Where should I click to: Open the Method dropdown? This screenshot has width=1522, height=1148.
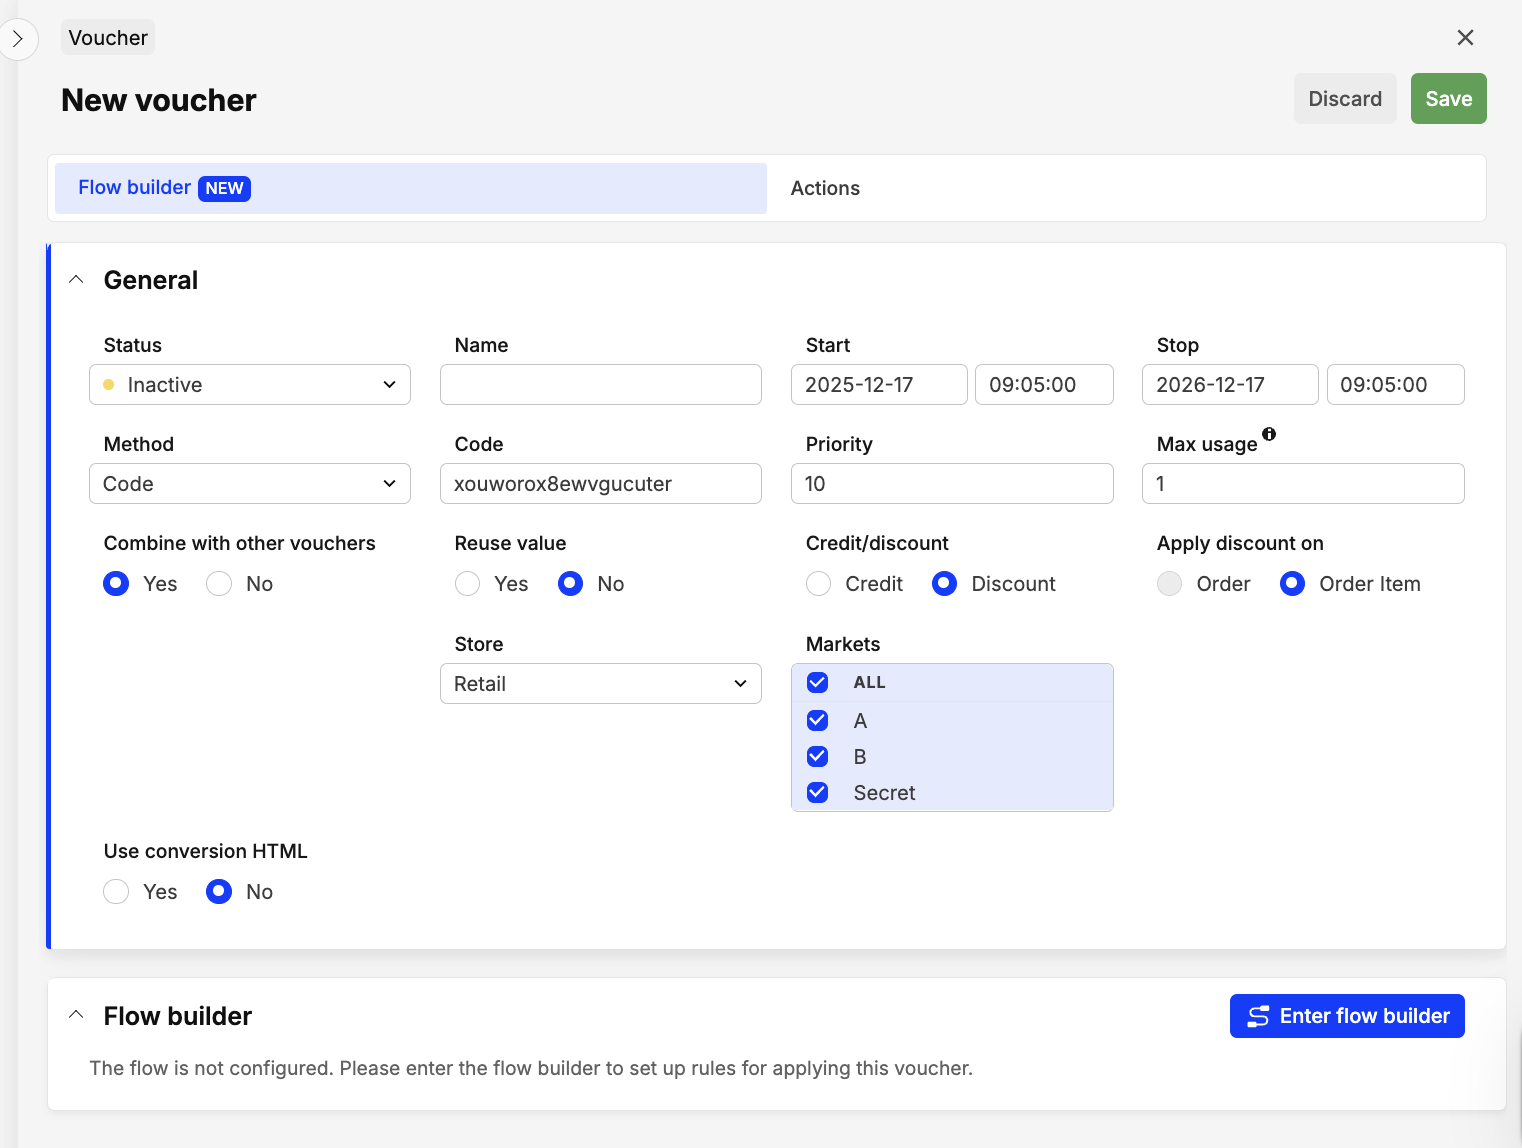click(x=250, y=484)
